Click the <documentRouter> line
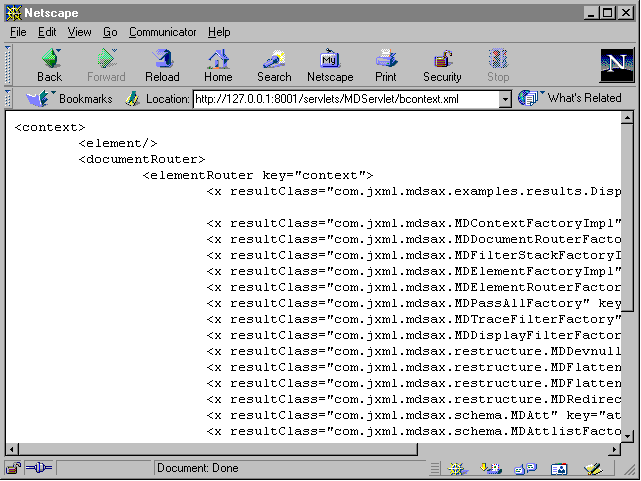Viewport: 641px width, 481px height. [x=142, y=159]
